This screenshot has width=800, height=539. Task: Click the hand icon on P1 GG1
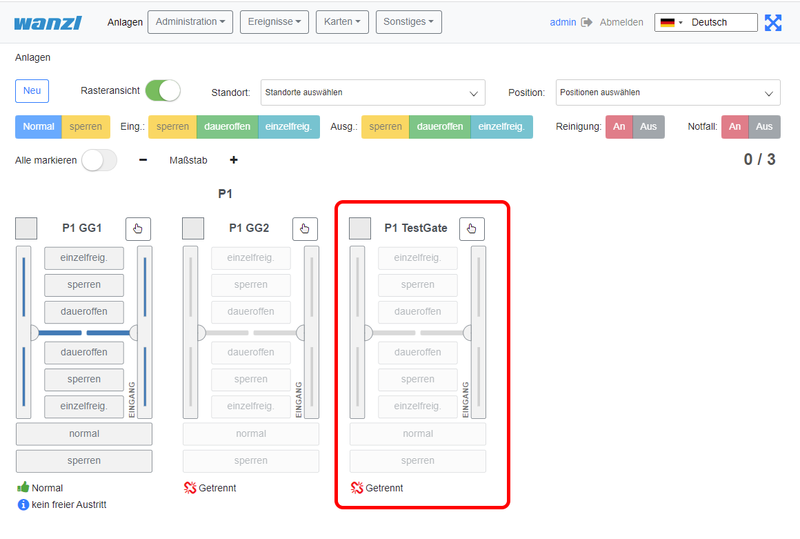(x=138, y=228)
